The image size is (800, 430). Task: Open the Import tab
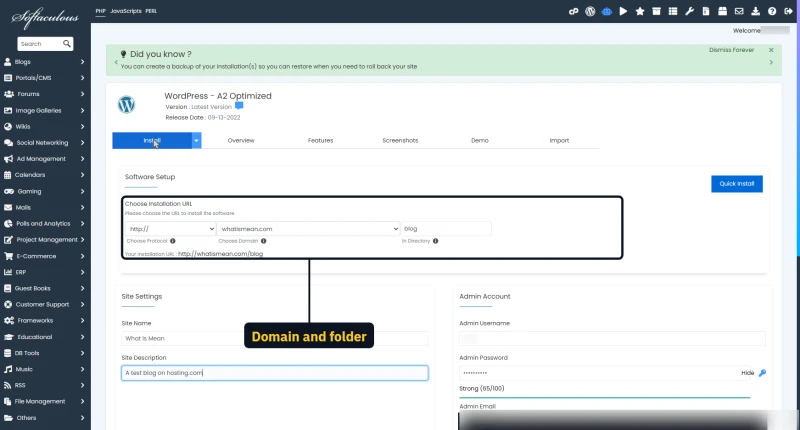click(559, 140)
